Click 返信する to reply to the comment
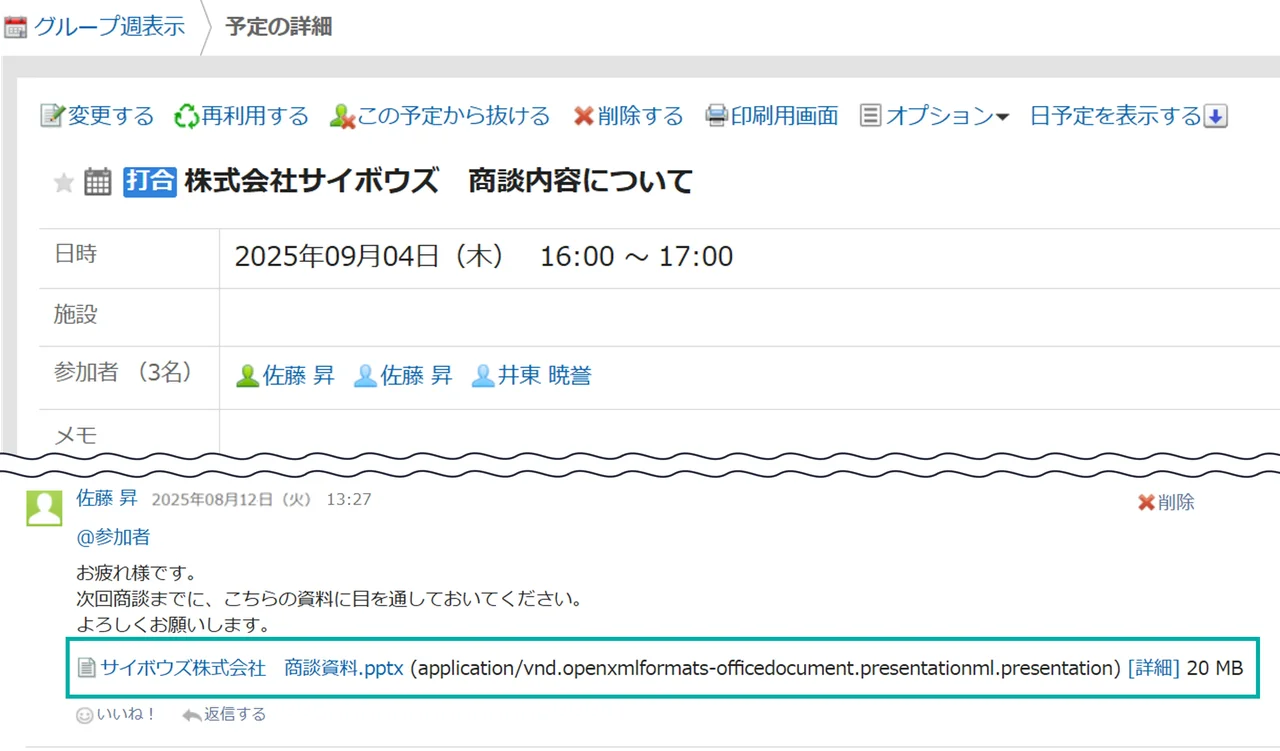The image size is (1280, 751). (235, 714)
